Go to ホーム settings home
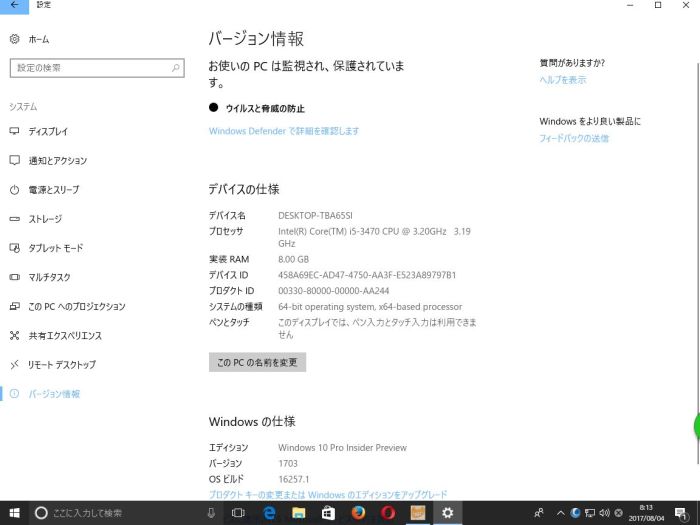Viewport: 700px width, 525px height. (x=38, y=39)
